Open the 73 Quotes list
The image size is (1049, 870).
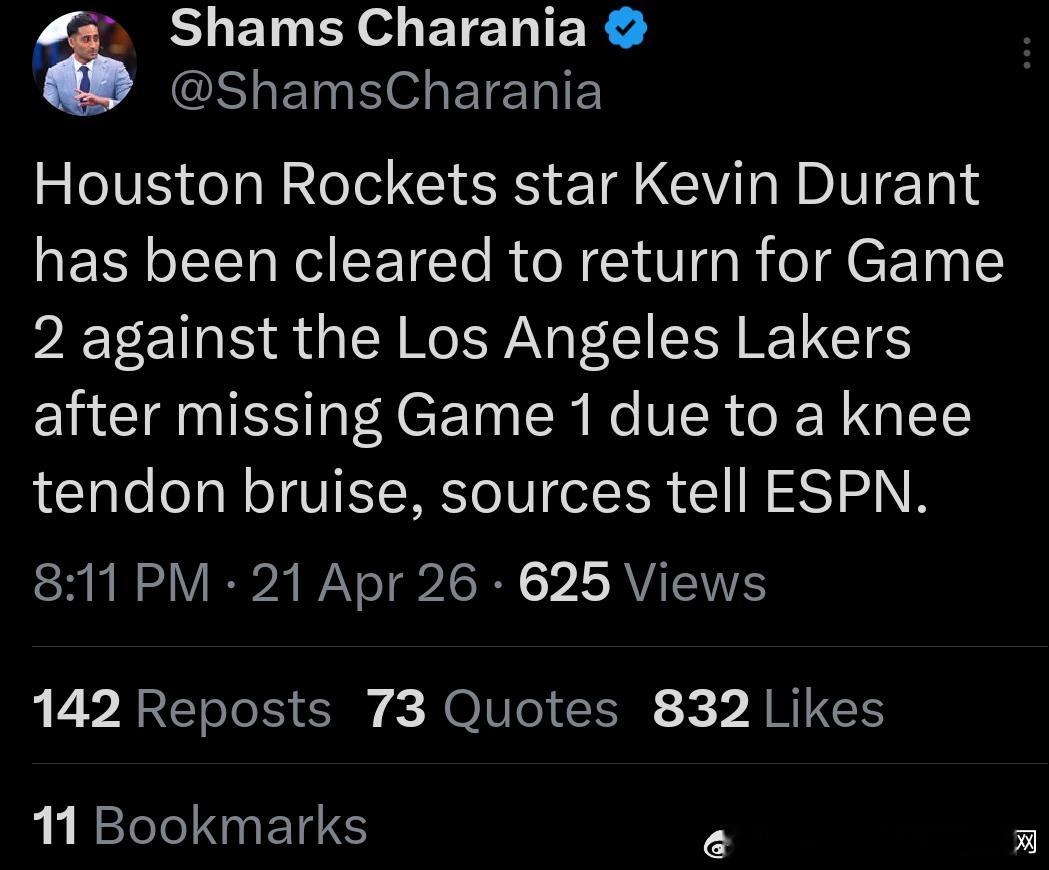click(492, 709)
